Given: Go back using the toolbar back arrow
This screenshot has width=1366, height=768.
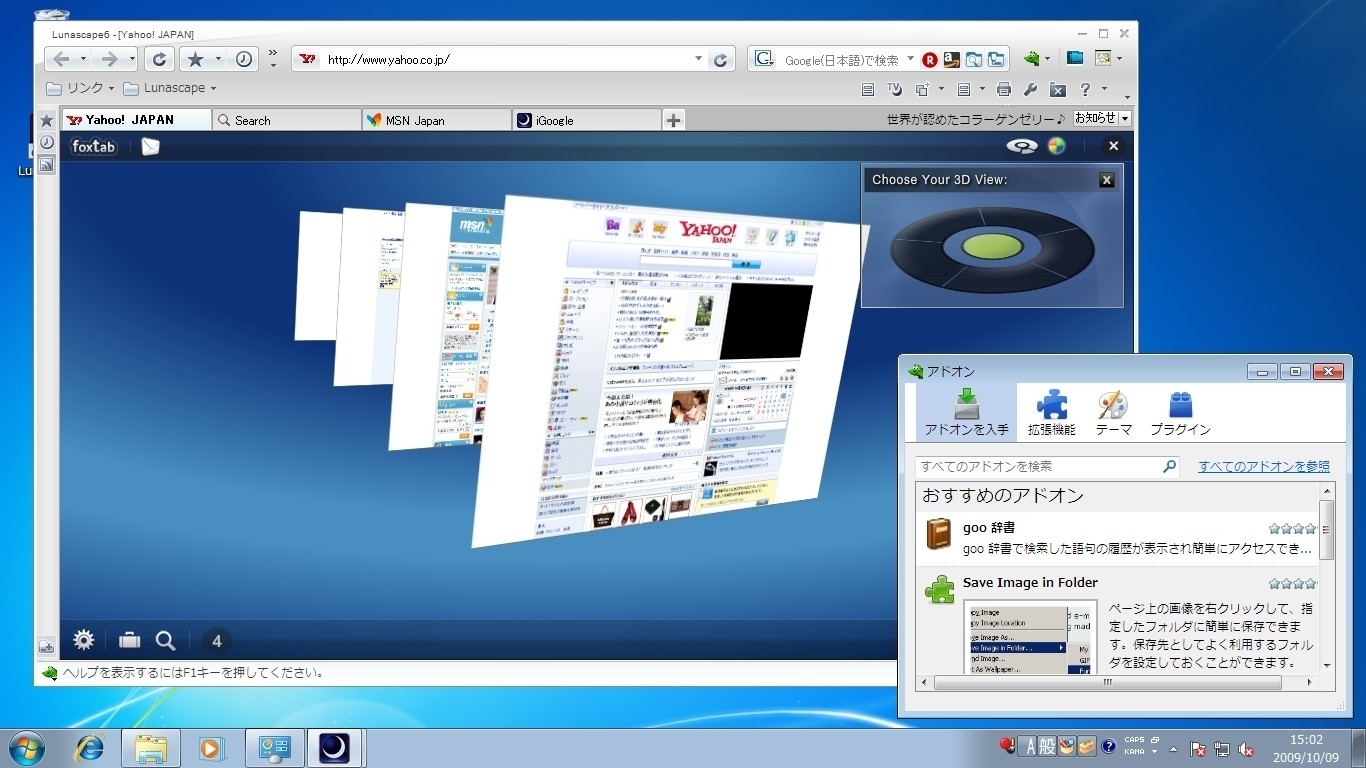Looking at the screenshot, I should click(x=61, y=59).
